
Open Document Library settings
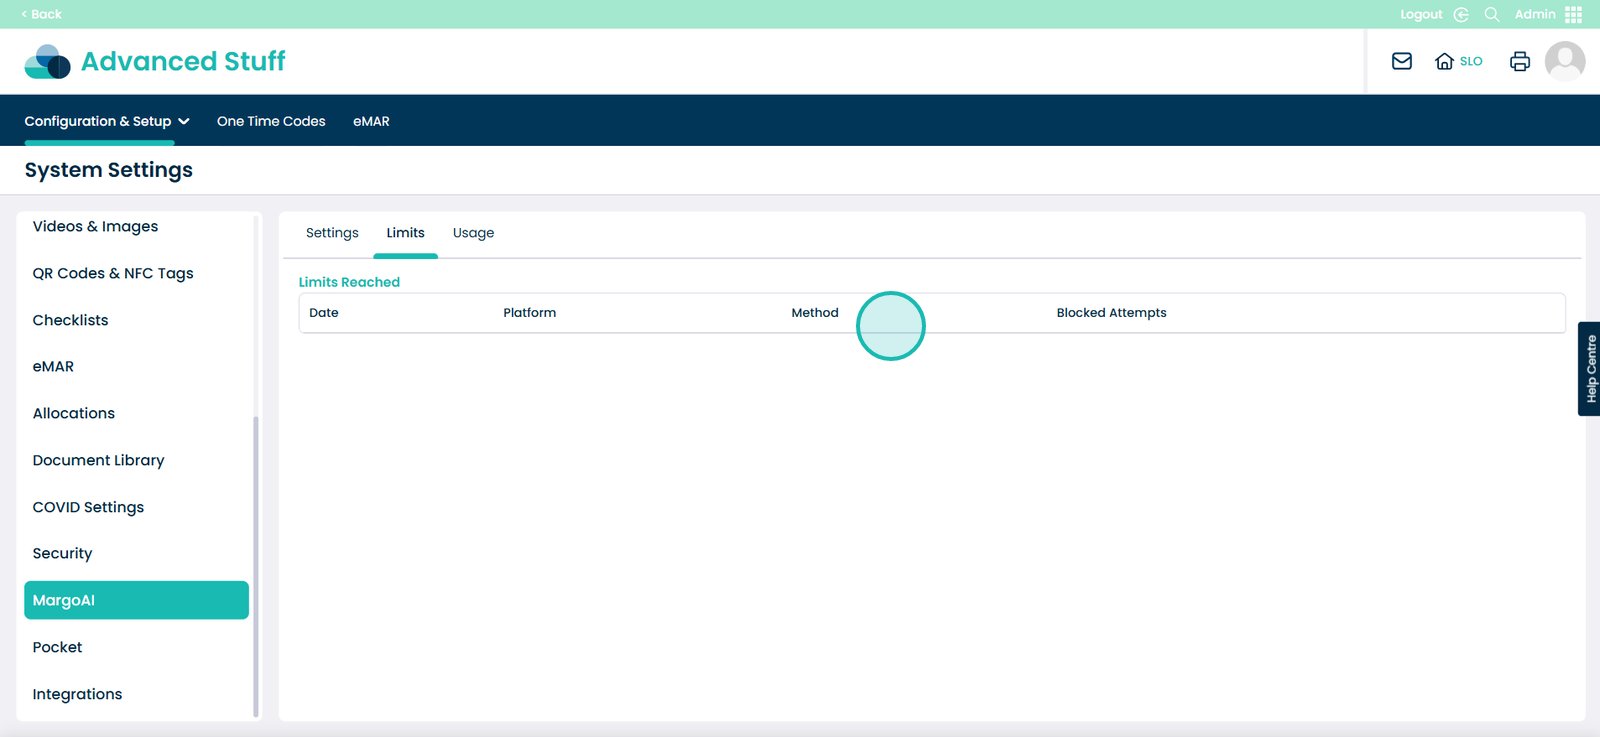click(98, 460)
